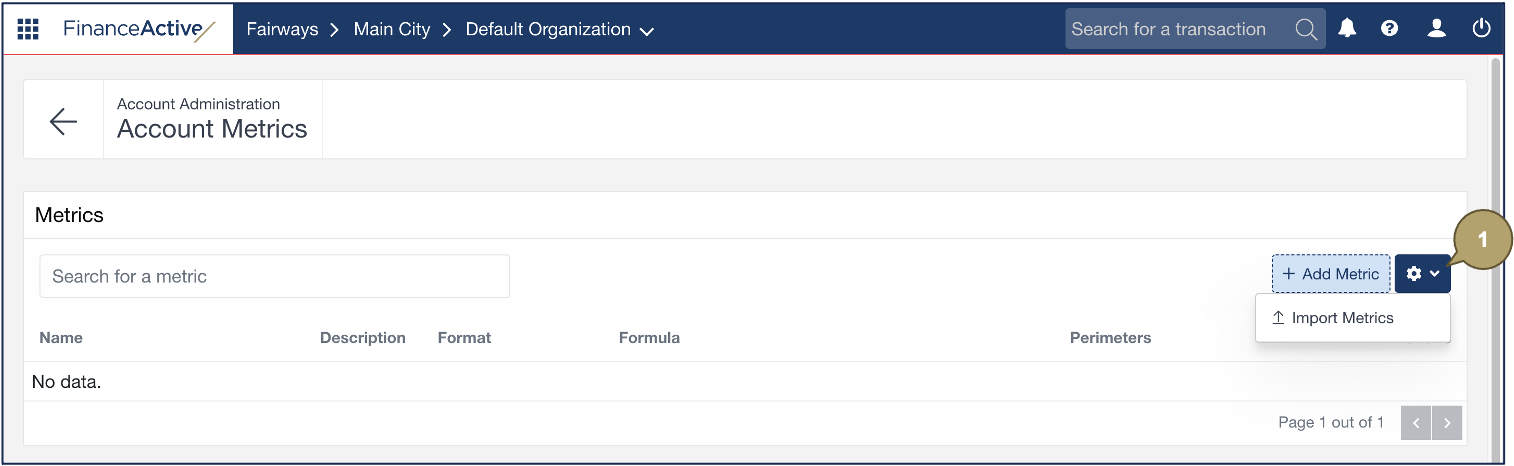Image resolution: width=1514 pixels, height=466 pixels.
Task: Select Import Metrics from menu
Action: (x=1342, y=318)
